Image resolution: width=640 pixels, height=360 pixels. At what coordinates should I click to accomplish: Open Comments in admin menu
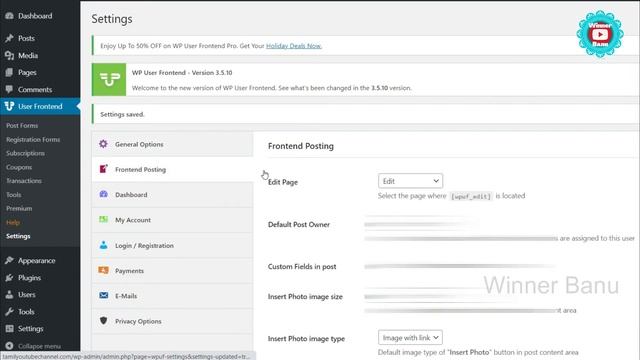35,89
